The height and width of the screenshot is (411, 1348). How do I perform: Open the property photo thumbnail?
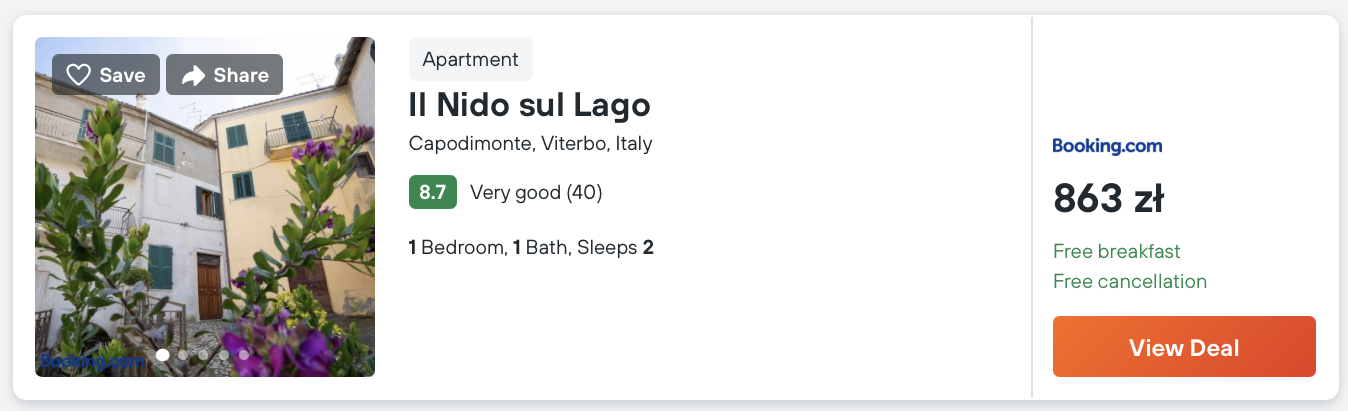[205, 207]
